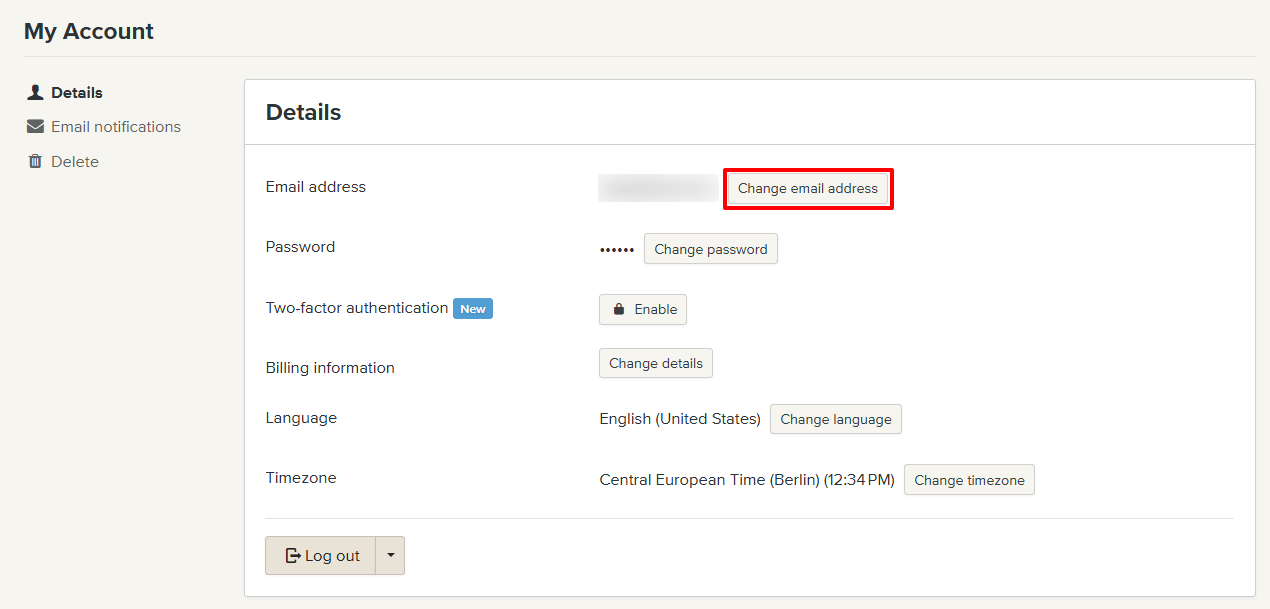Click the Change language button
Viewport: 1270px width, 609px height.
click(835, 419)
